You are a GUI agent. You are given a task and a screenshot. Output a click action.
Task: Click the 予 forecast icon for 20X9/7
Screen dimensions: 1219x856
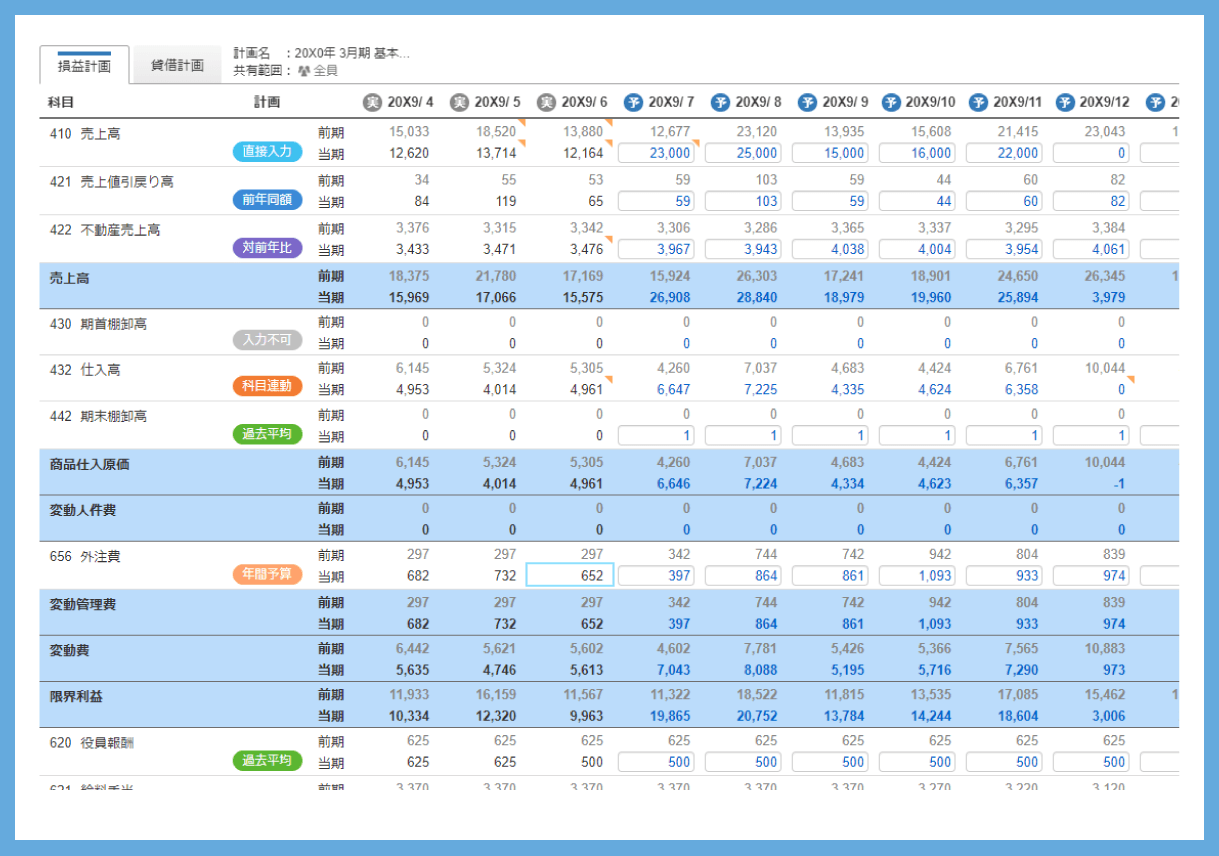633,102
